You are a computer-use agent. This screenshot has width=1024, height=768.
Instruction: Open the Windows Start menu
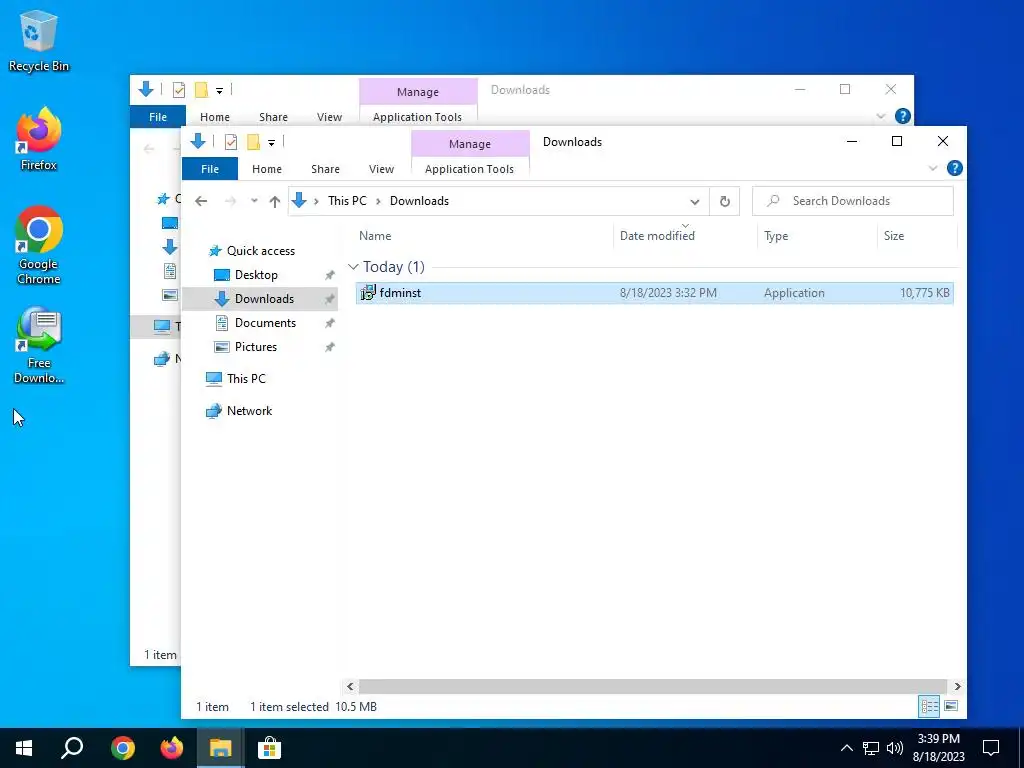[24, 748]
